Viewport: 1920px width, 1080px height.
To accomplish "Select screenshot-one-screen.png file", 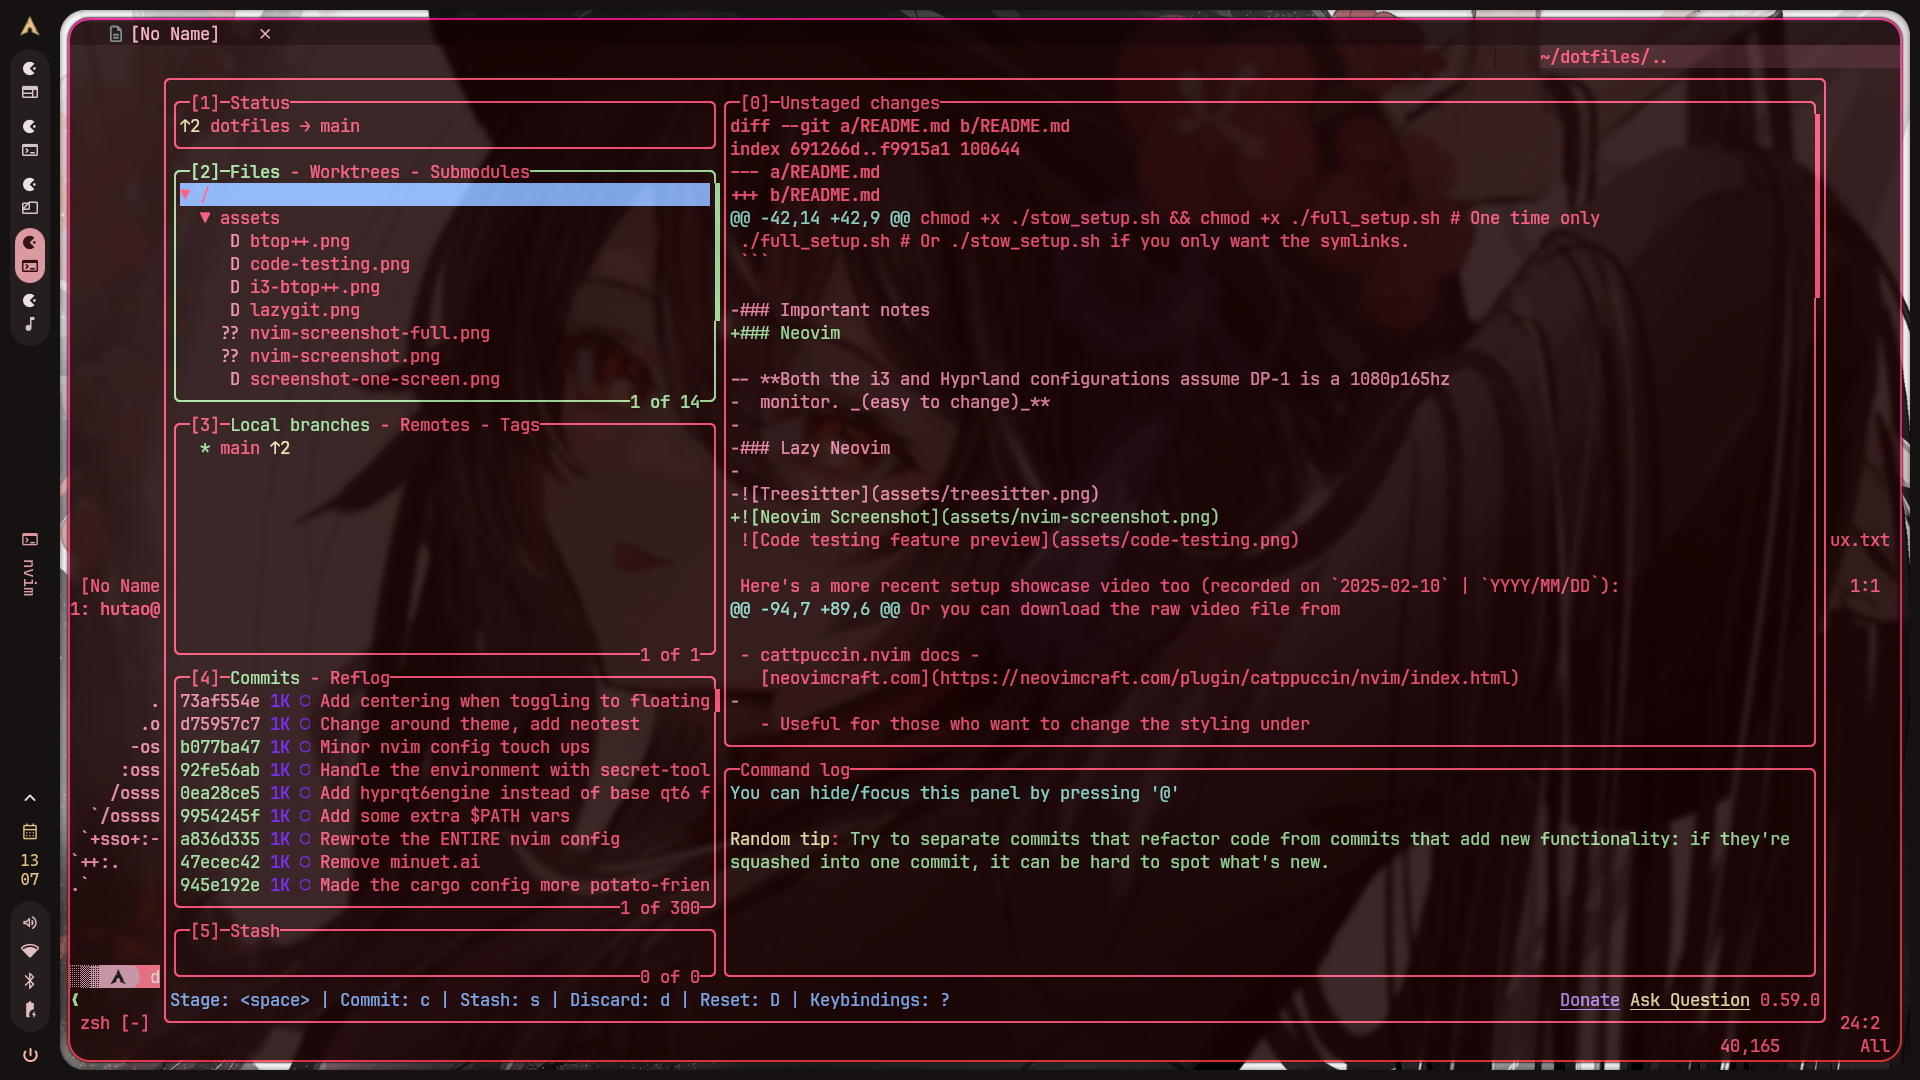I will [445, 379].
